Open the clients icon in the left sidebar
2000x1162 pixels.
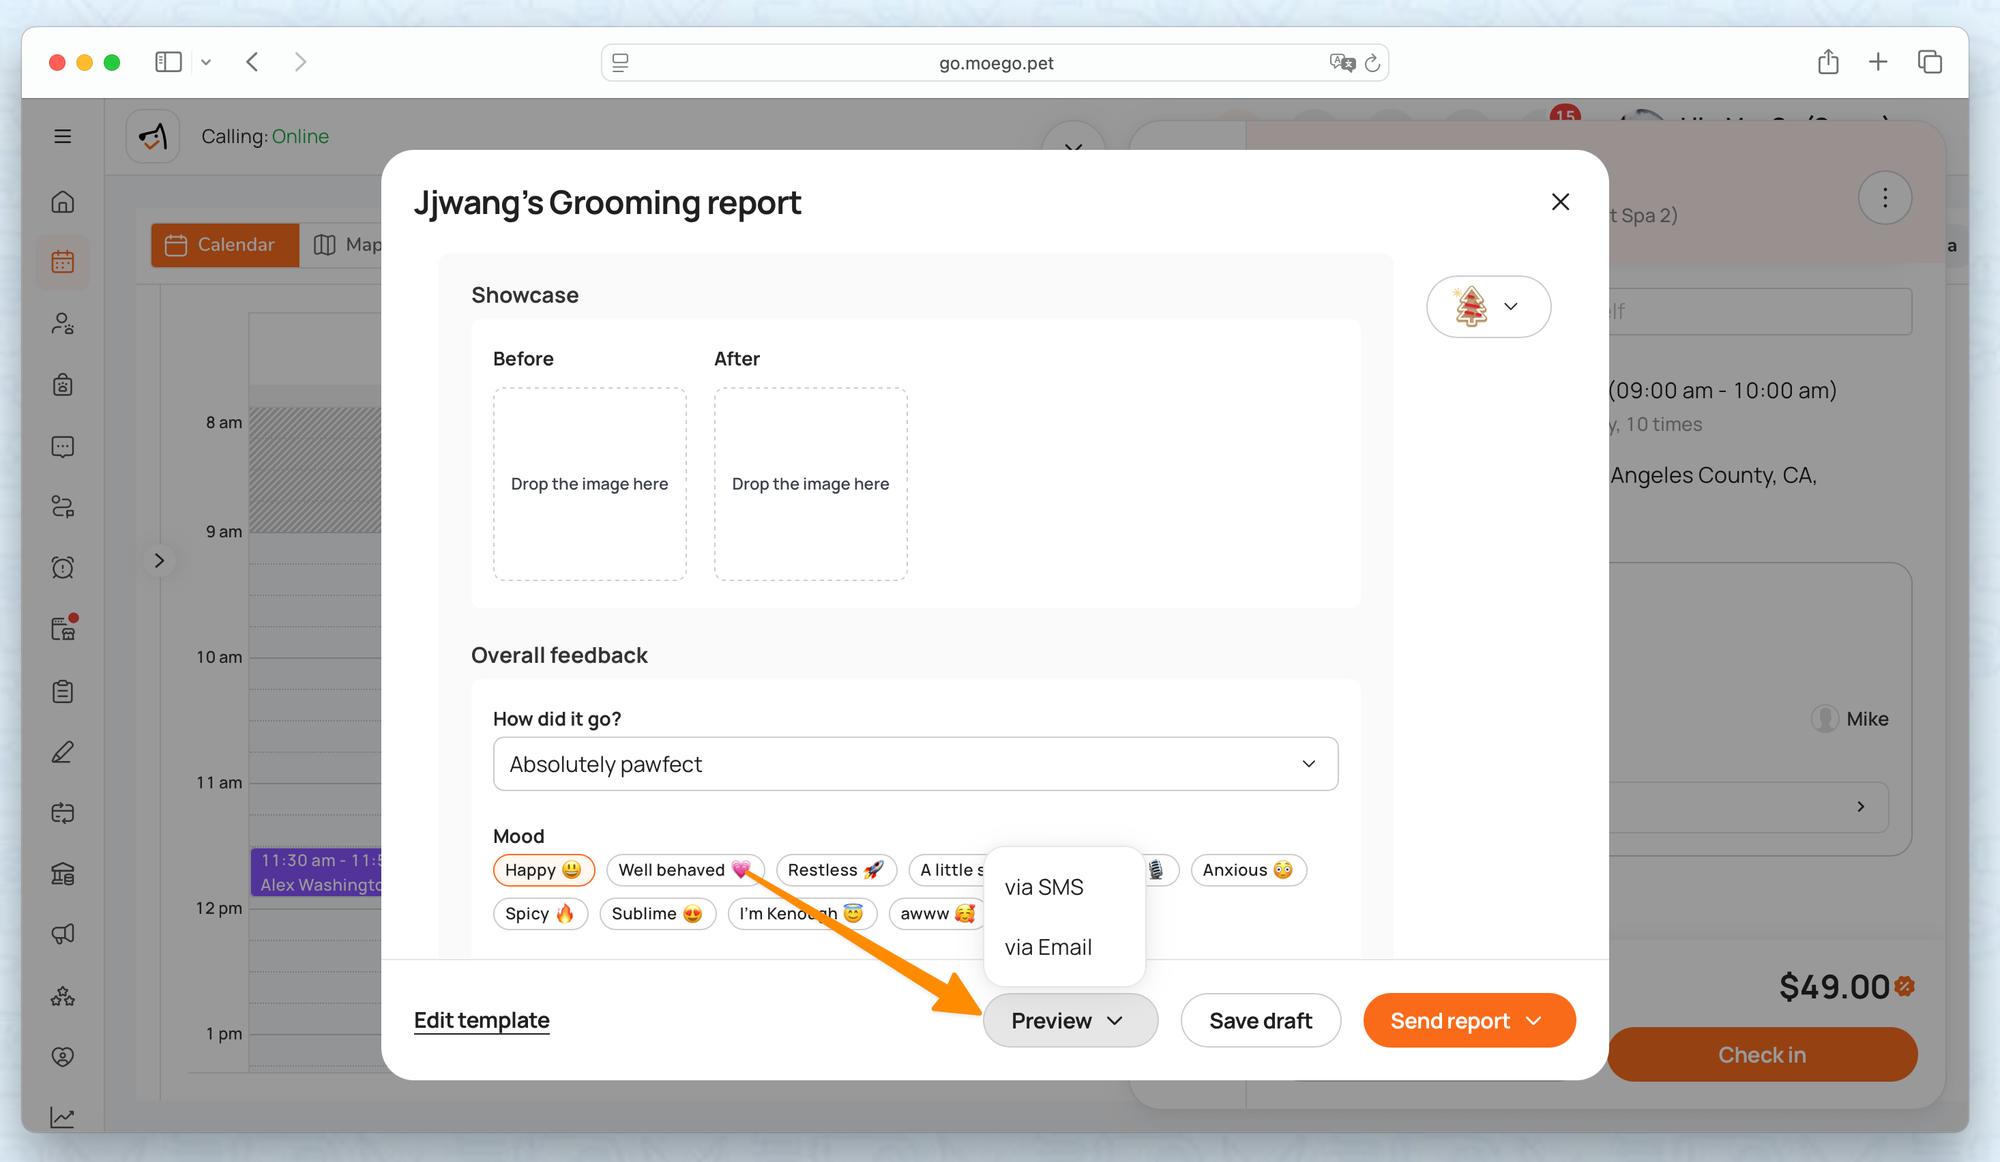click(x=63, y=323)
